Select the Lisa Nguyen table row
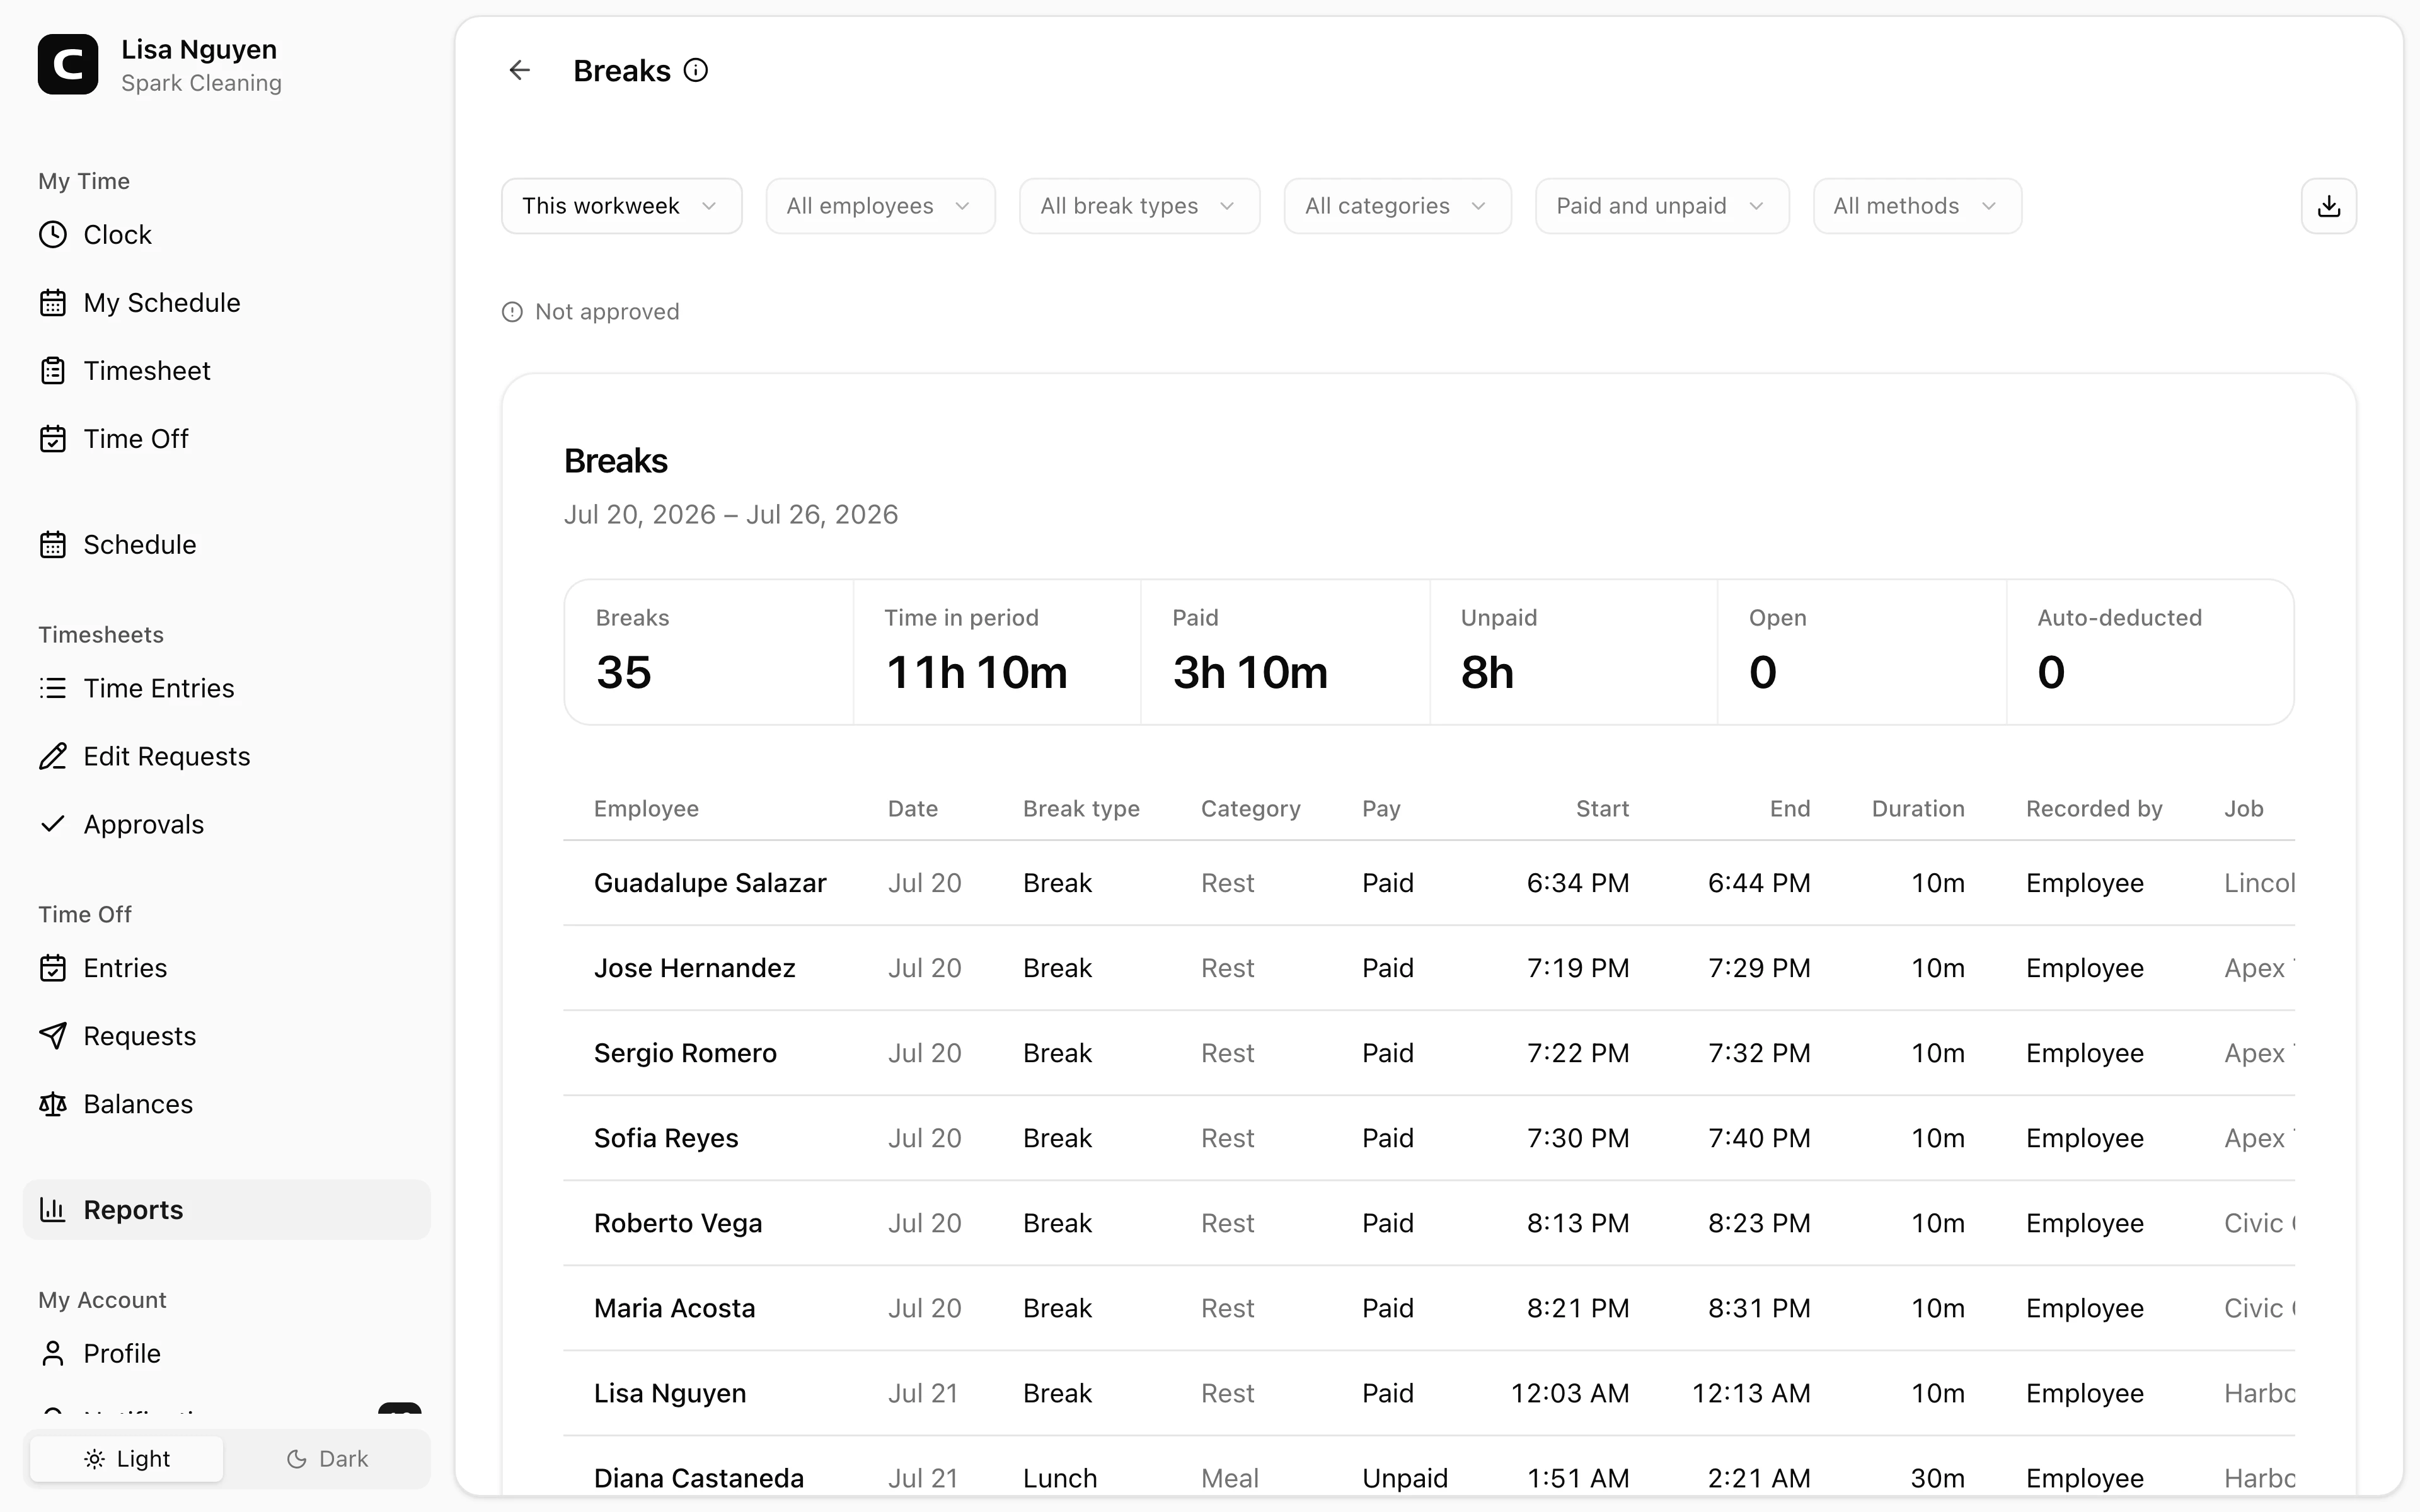 pyautogui.click(x=1429, y=1394)
